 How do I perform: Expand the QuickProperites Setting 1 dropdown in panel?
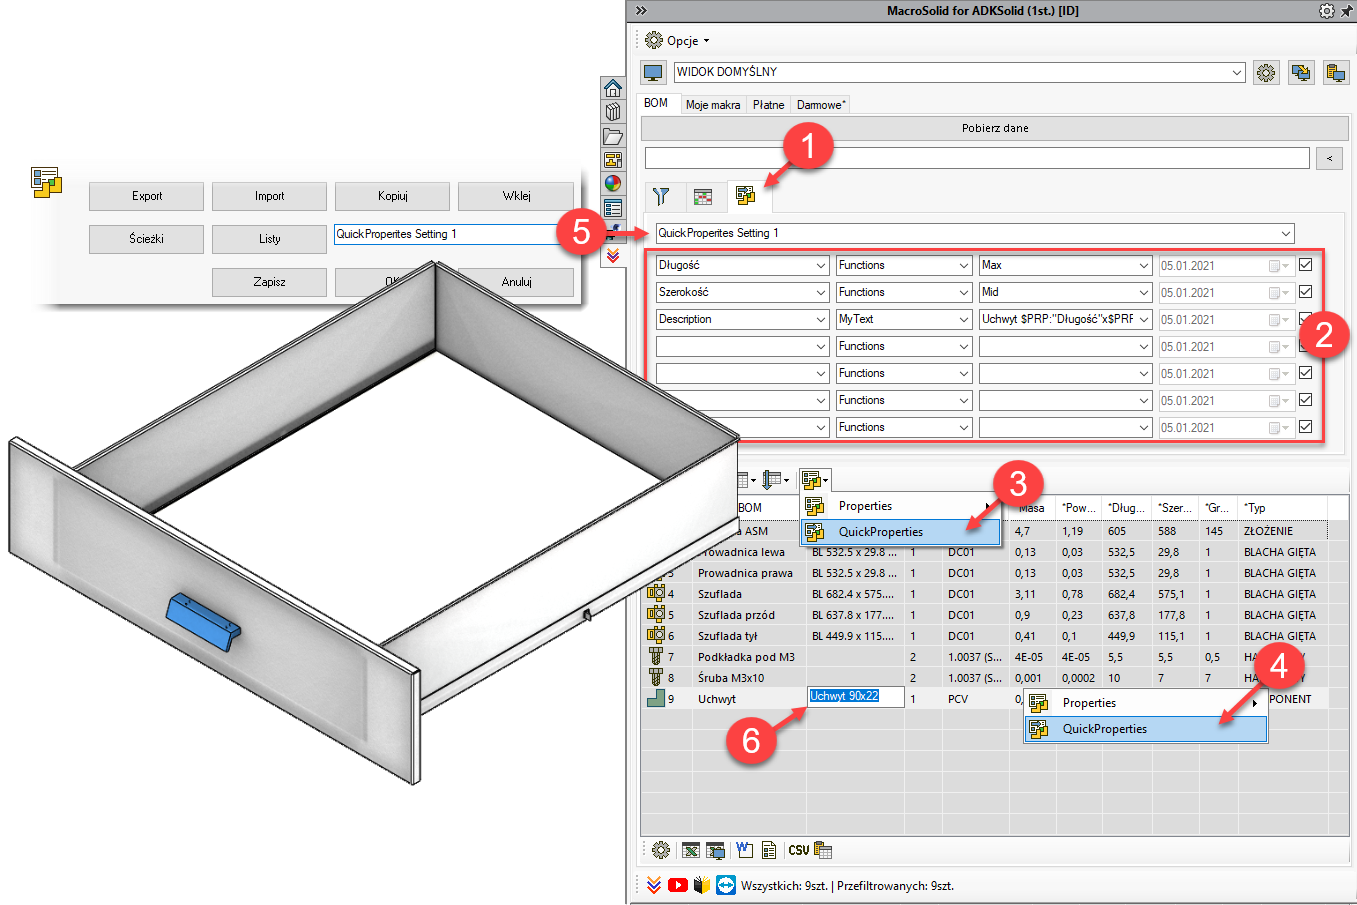click(x=1286, y=233)
